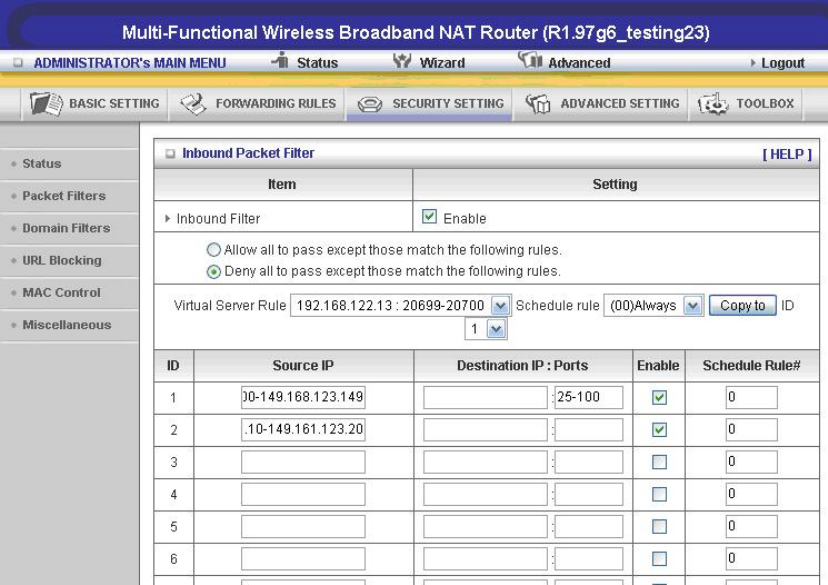The height and width of the screenshot is (585, 828).
Task: Click the Logout arrow icon
Action: (x=753, y=63)
